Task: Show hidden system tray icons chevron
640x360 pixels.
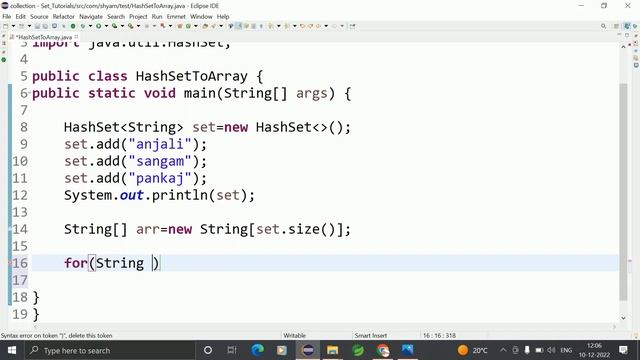Action: click(x=503, y=350)
